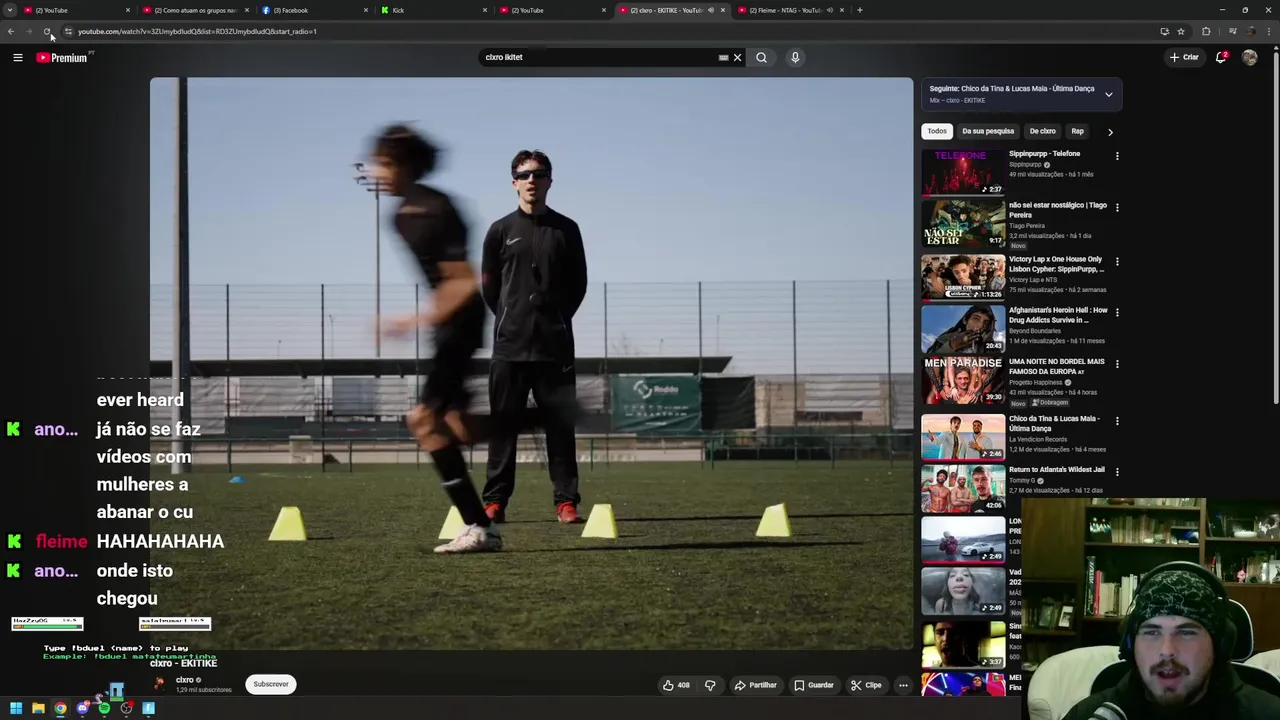Open the on-screen keyboard icon in search
This screenshot has height=720, width=1280.
pos(723,58)
